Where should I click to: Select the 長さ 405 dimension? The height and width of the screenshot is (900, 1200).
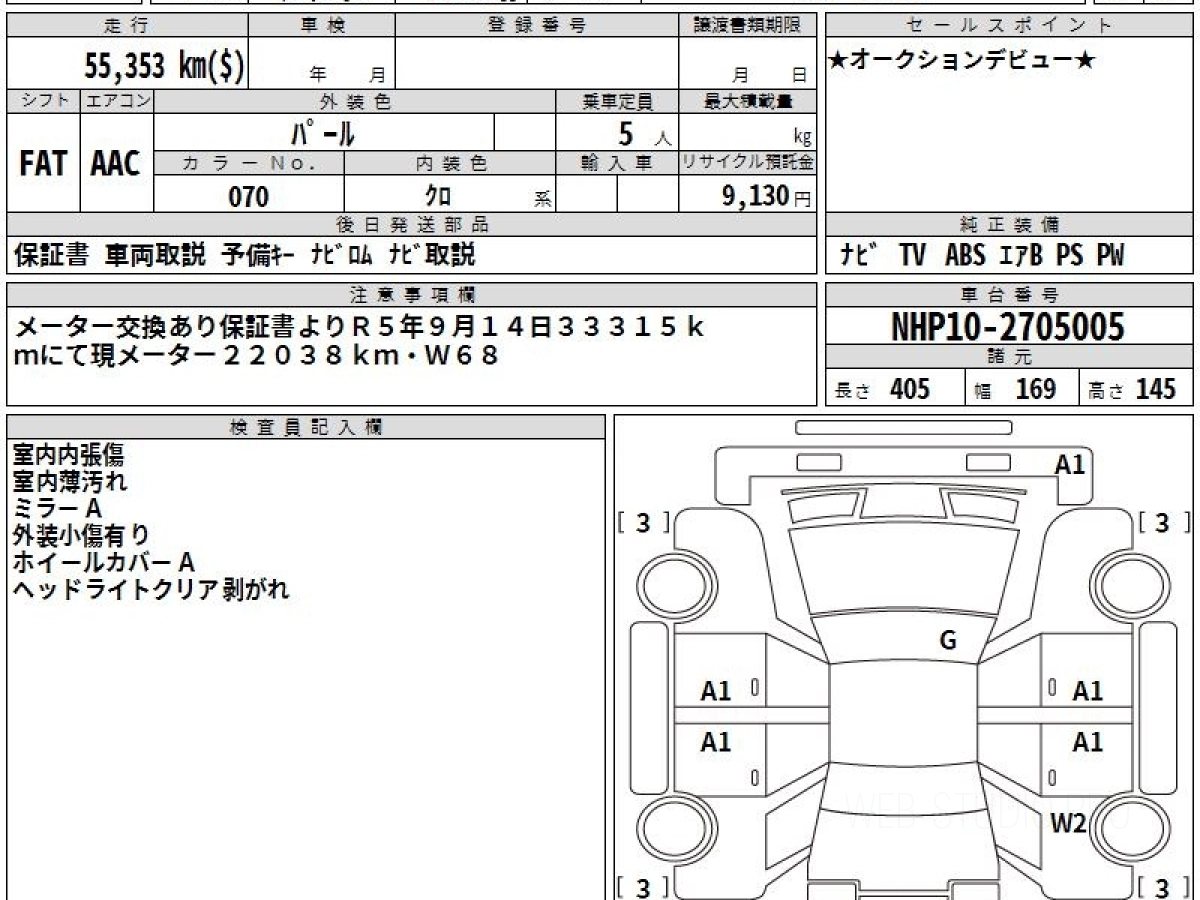(x=882, y=389)
